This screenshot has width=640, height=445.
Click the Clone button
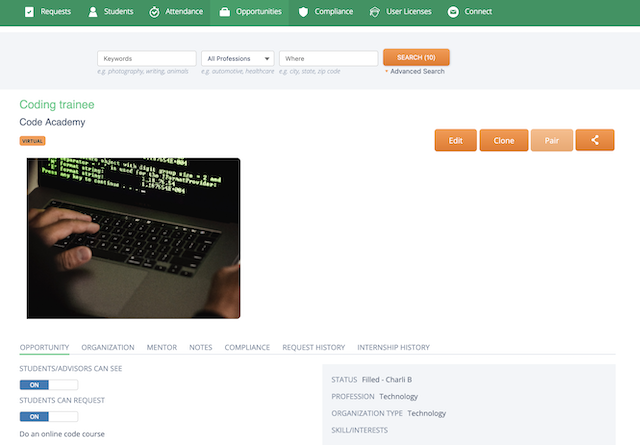point(504,141)
